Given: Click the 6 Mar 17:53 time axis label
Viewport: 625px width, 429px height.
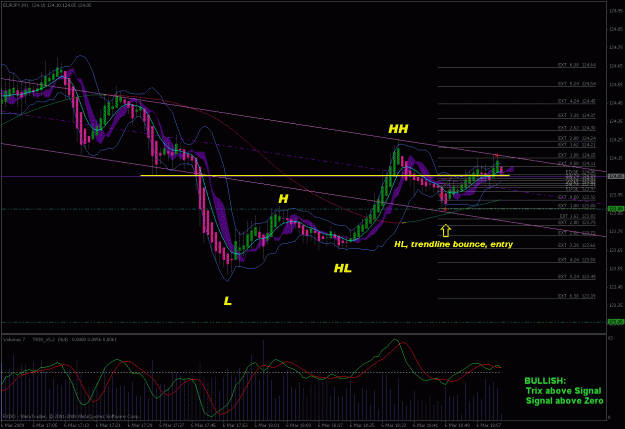Looking at the screenshot, I should coord(235,425).
